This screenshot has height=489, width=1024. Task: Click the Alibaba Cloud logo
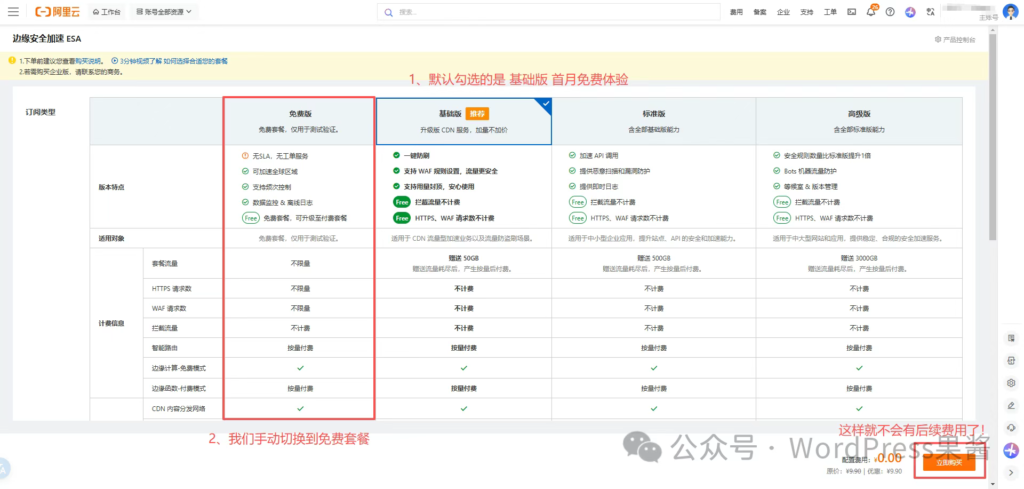pos(58,12)
